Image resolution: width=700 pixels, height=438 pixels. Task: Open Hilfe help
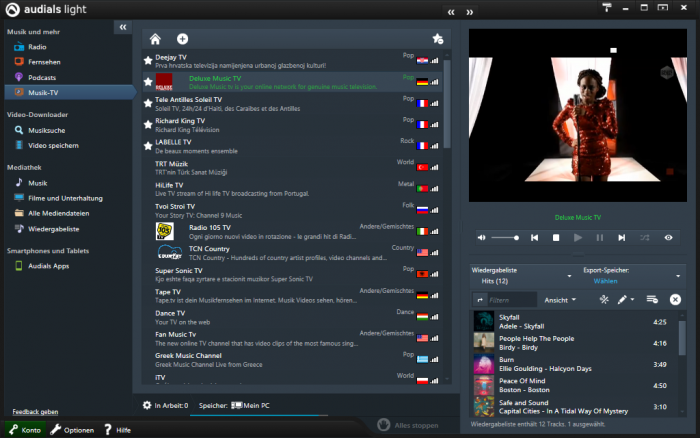[x=117, y=430]
